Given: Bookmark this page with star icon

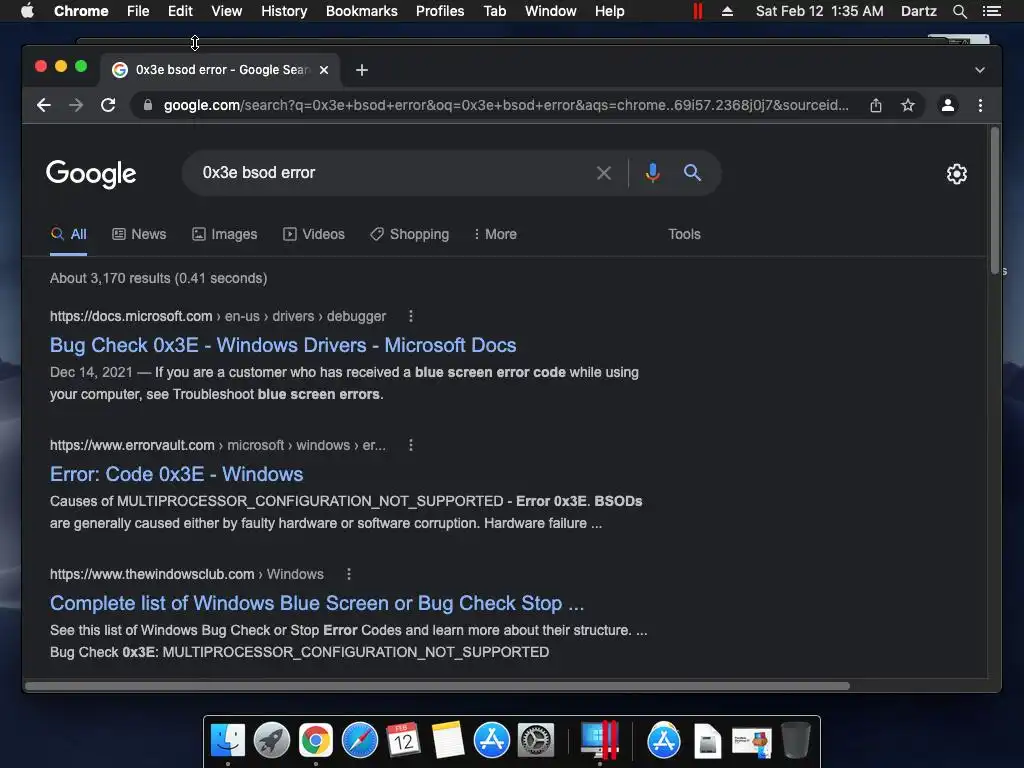Looking at the screenshot, I should [908, 105].
